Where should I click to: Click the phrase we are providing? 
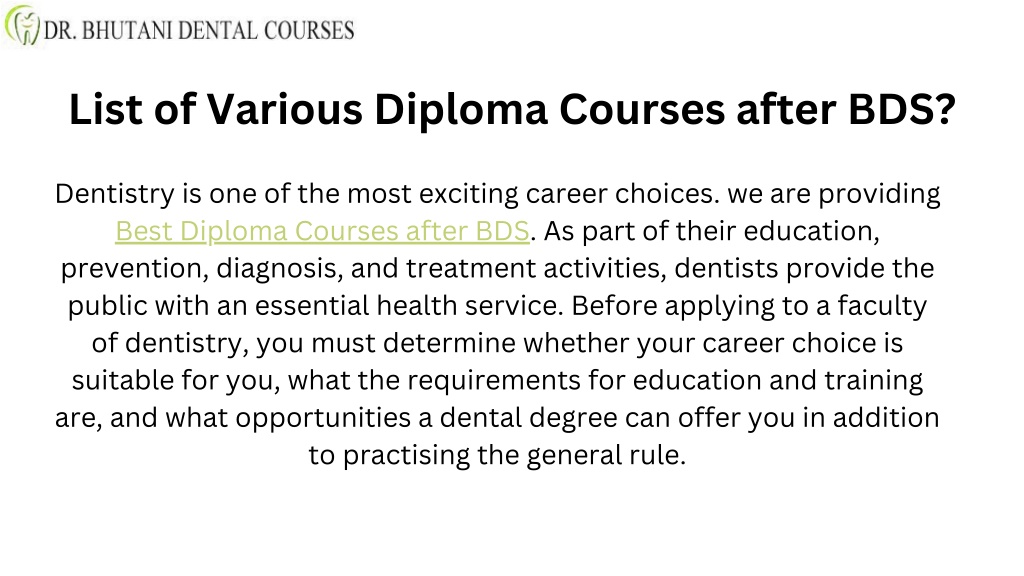tap(833, 194)
